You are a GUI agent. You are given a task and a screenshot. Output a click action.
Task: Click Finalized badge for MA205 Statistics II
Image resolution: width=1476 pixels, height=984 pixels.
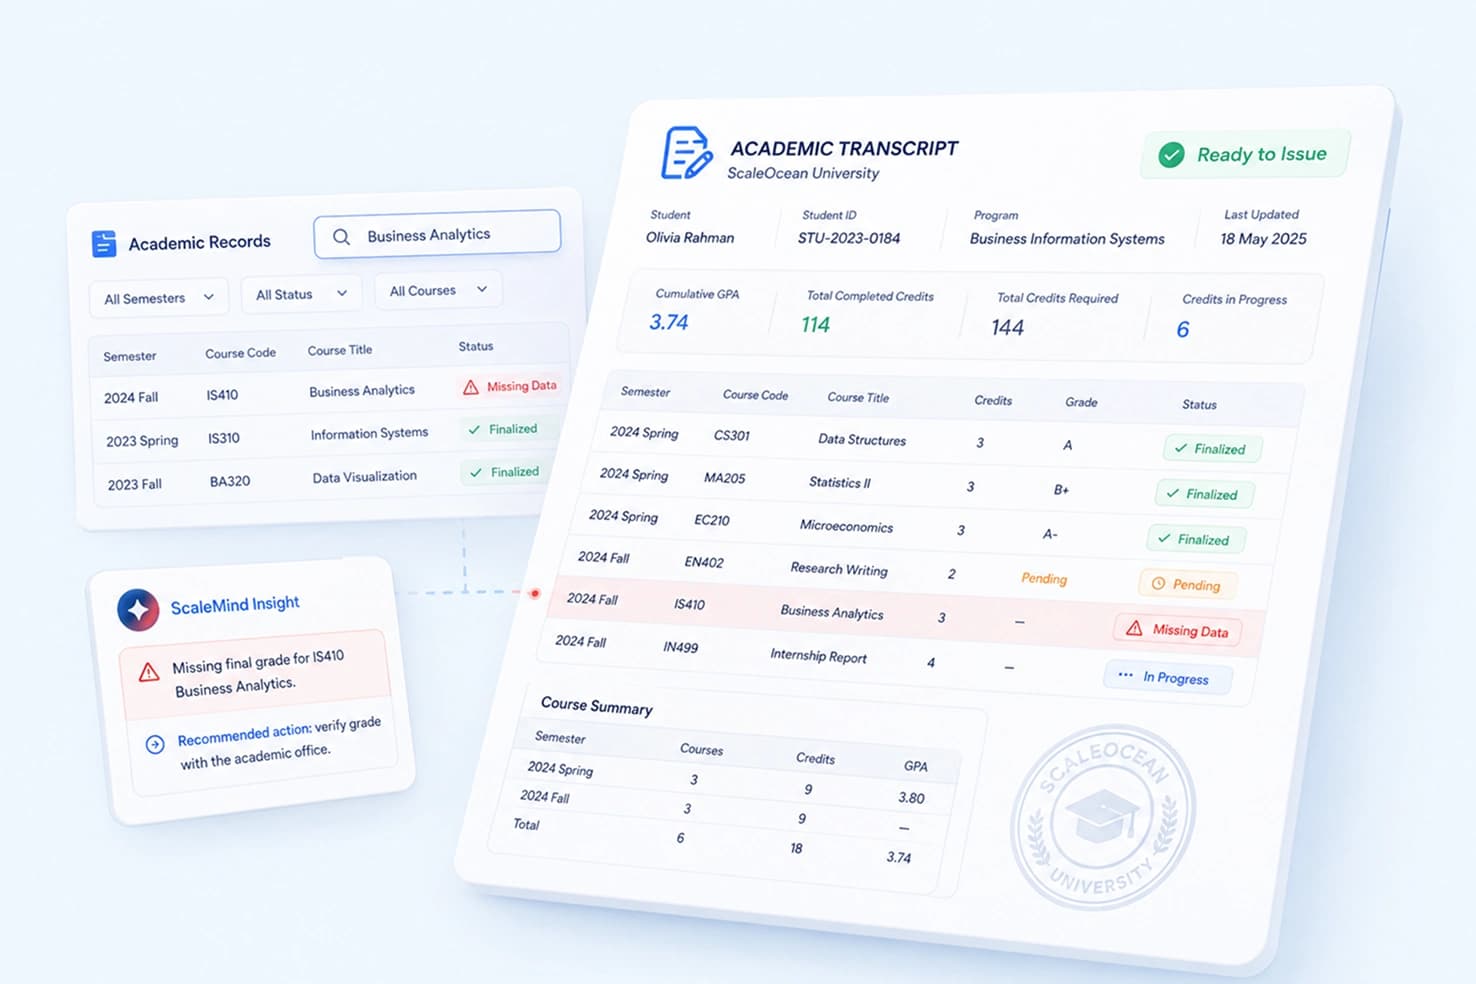tap(1204, 494)
